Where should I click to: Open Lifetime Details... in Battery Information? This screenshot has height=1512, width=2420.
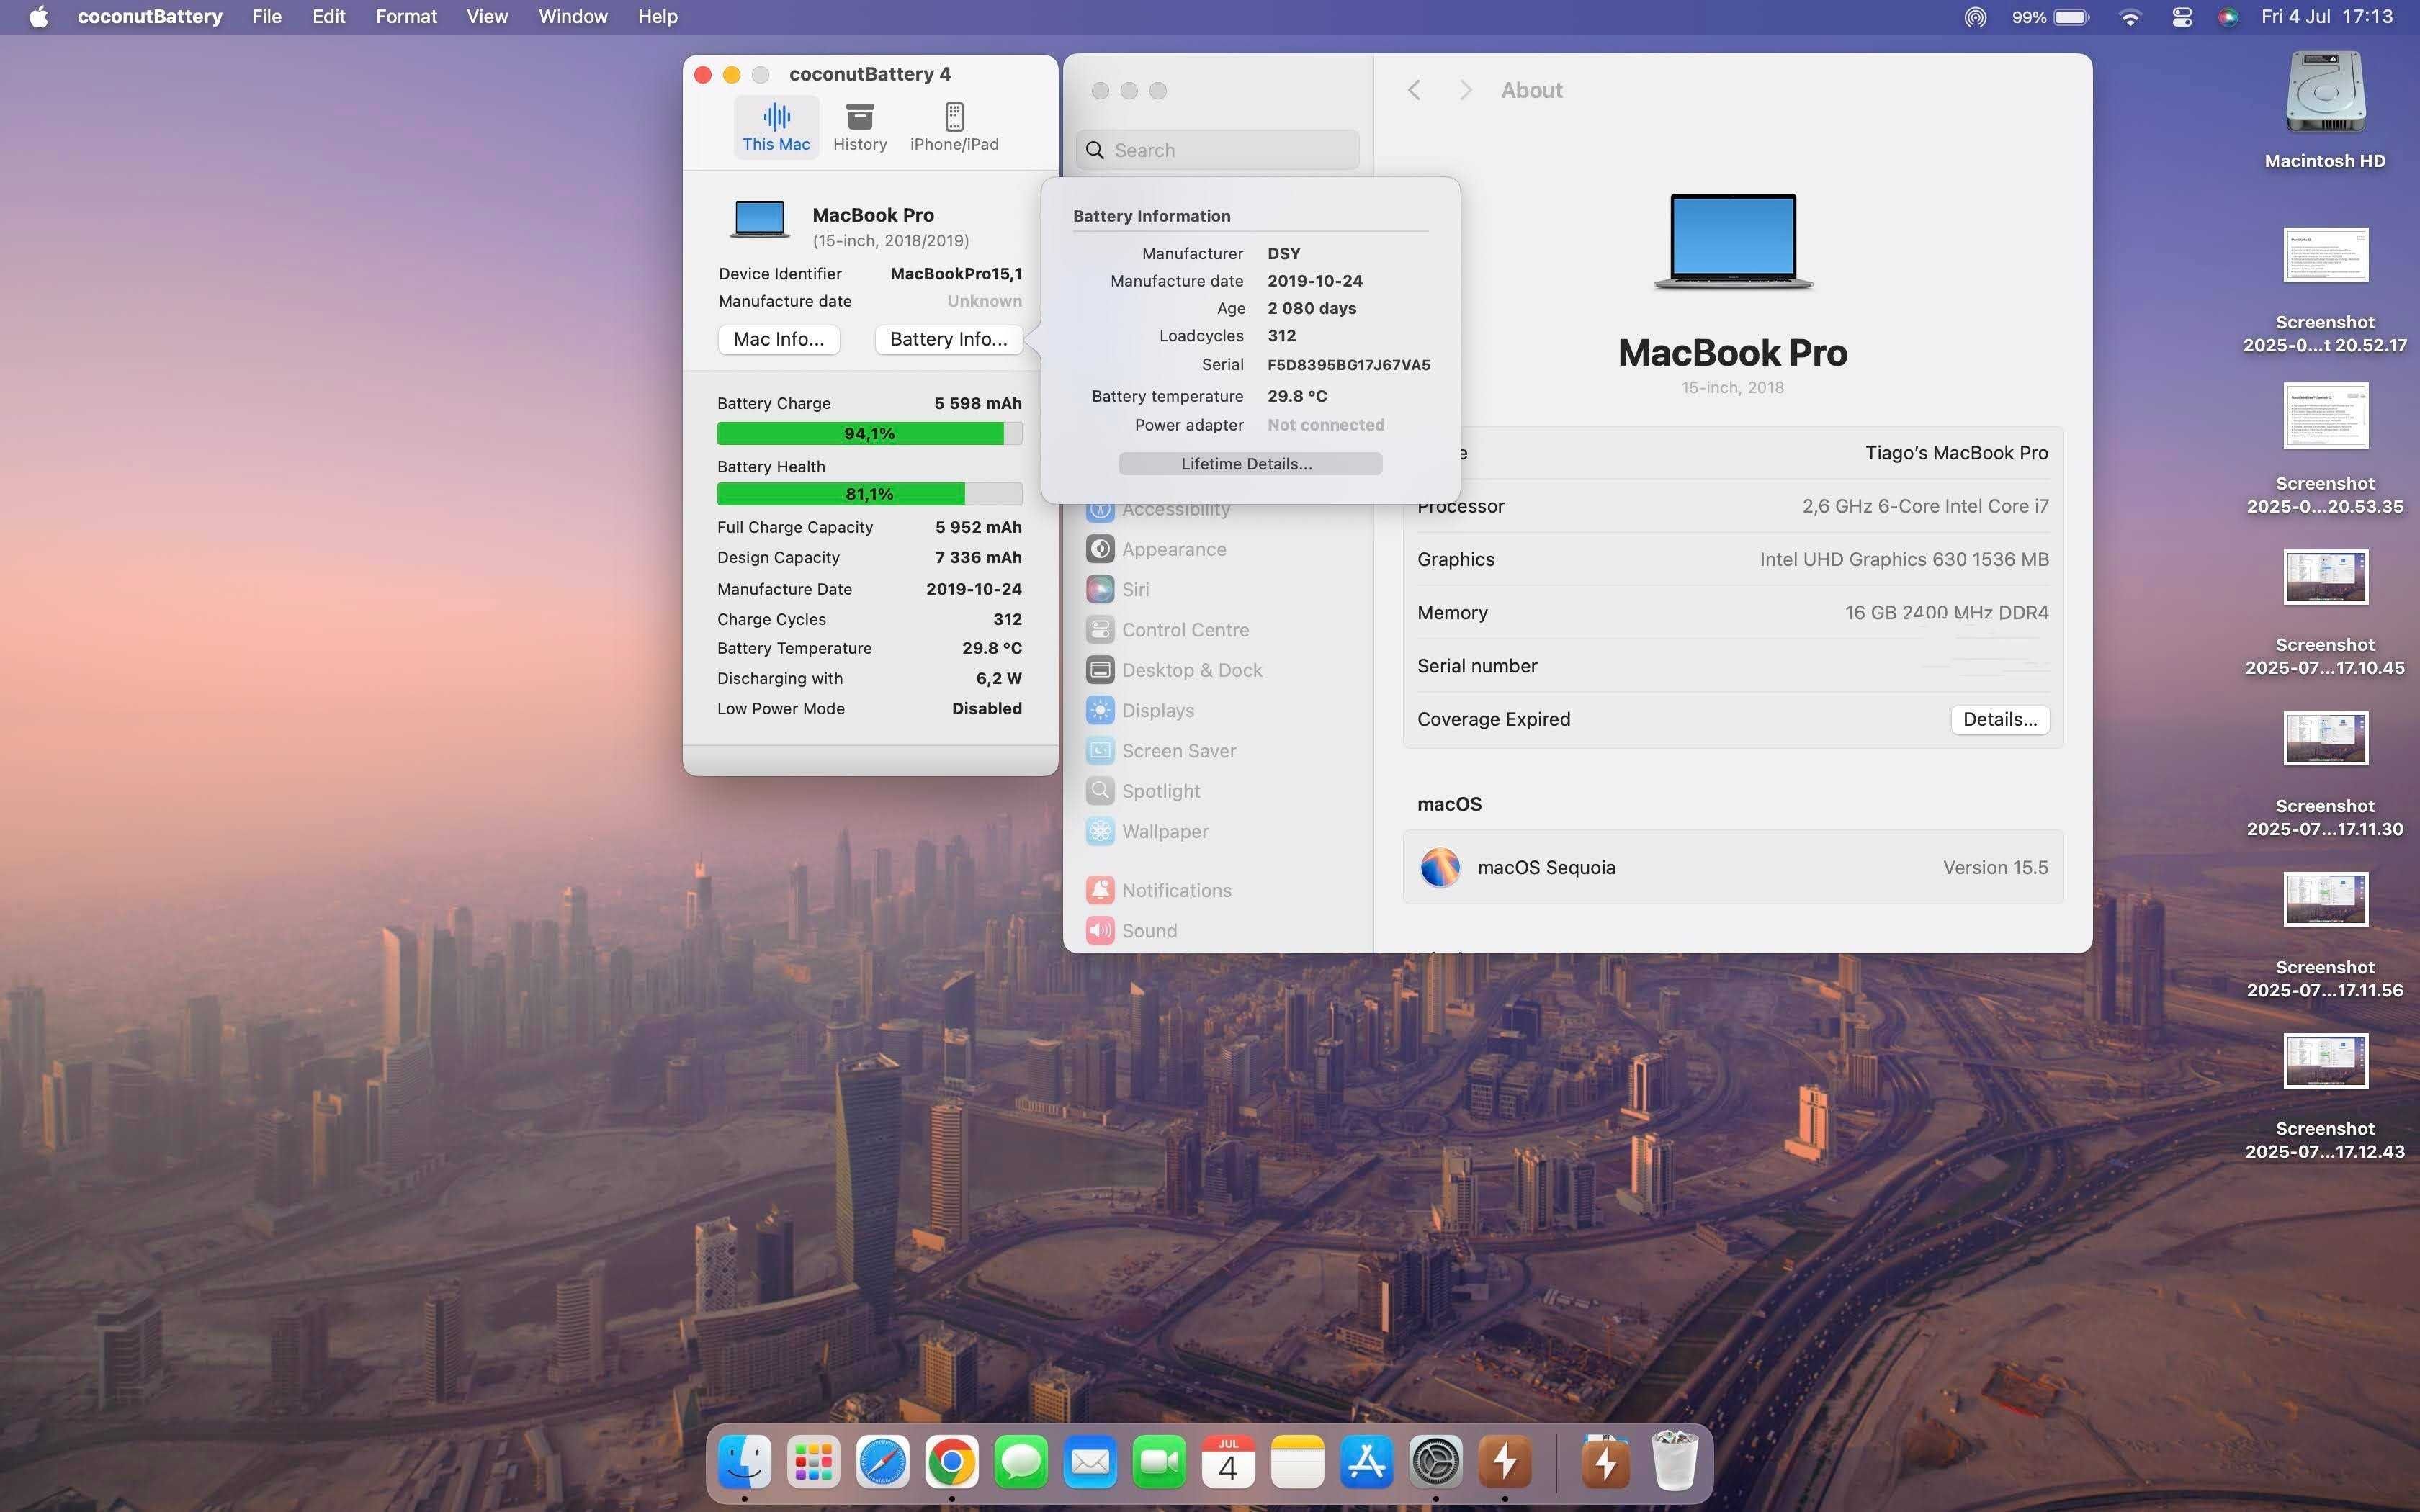(1250, 464)
